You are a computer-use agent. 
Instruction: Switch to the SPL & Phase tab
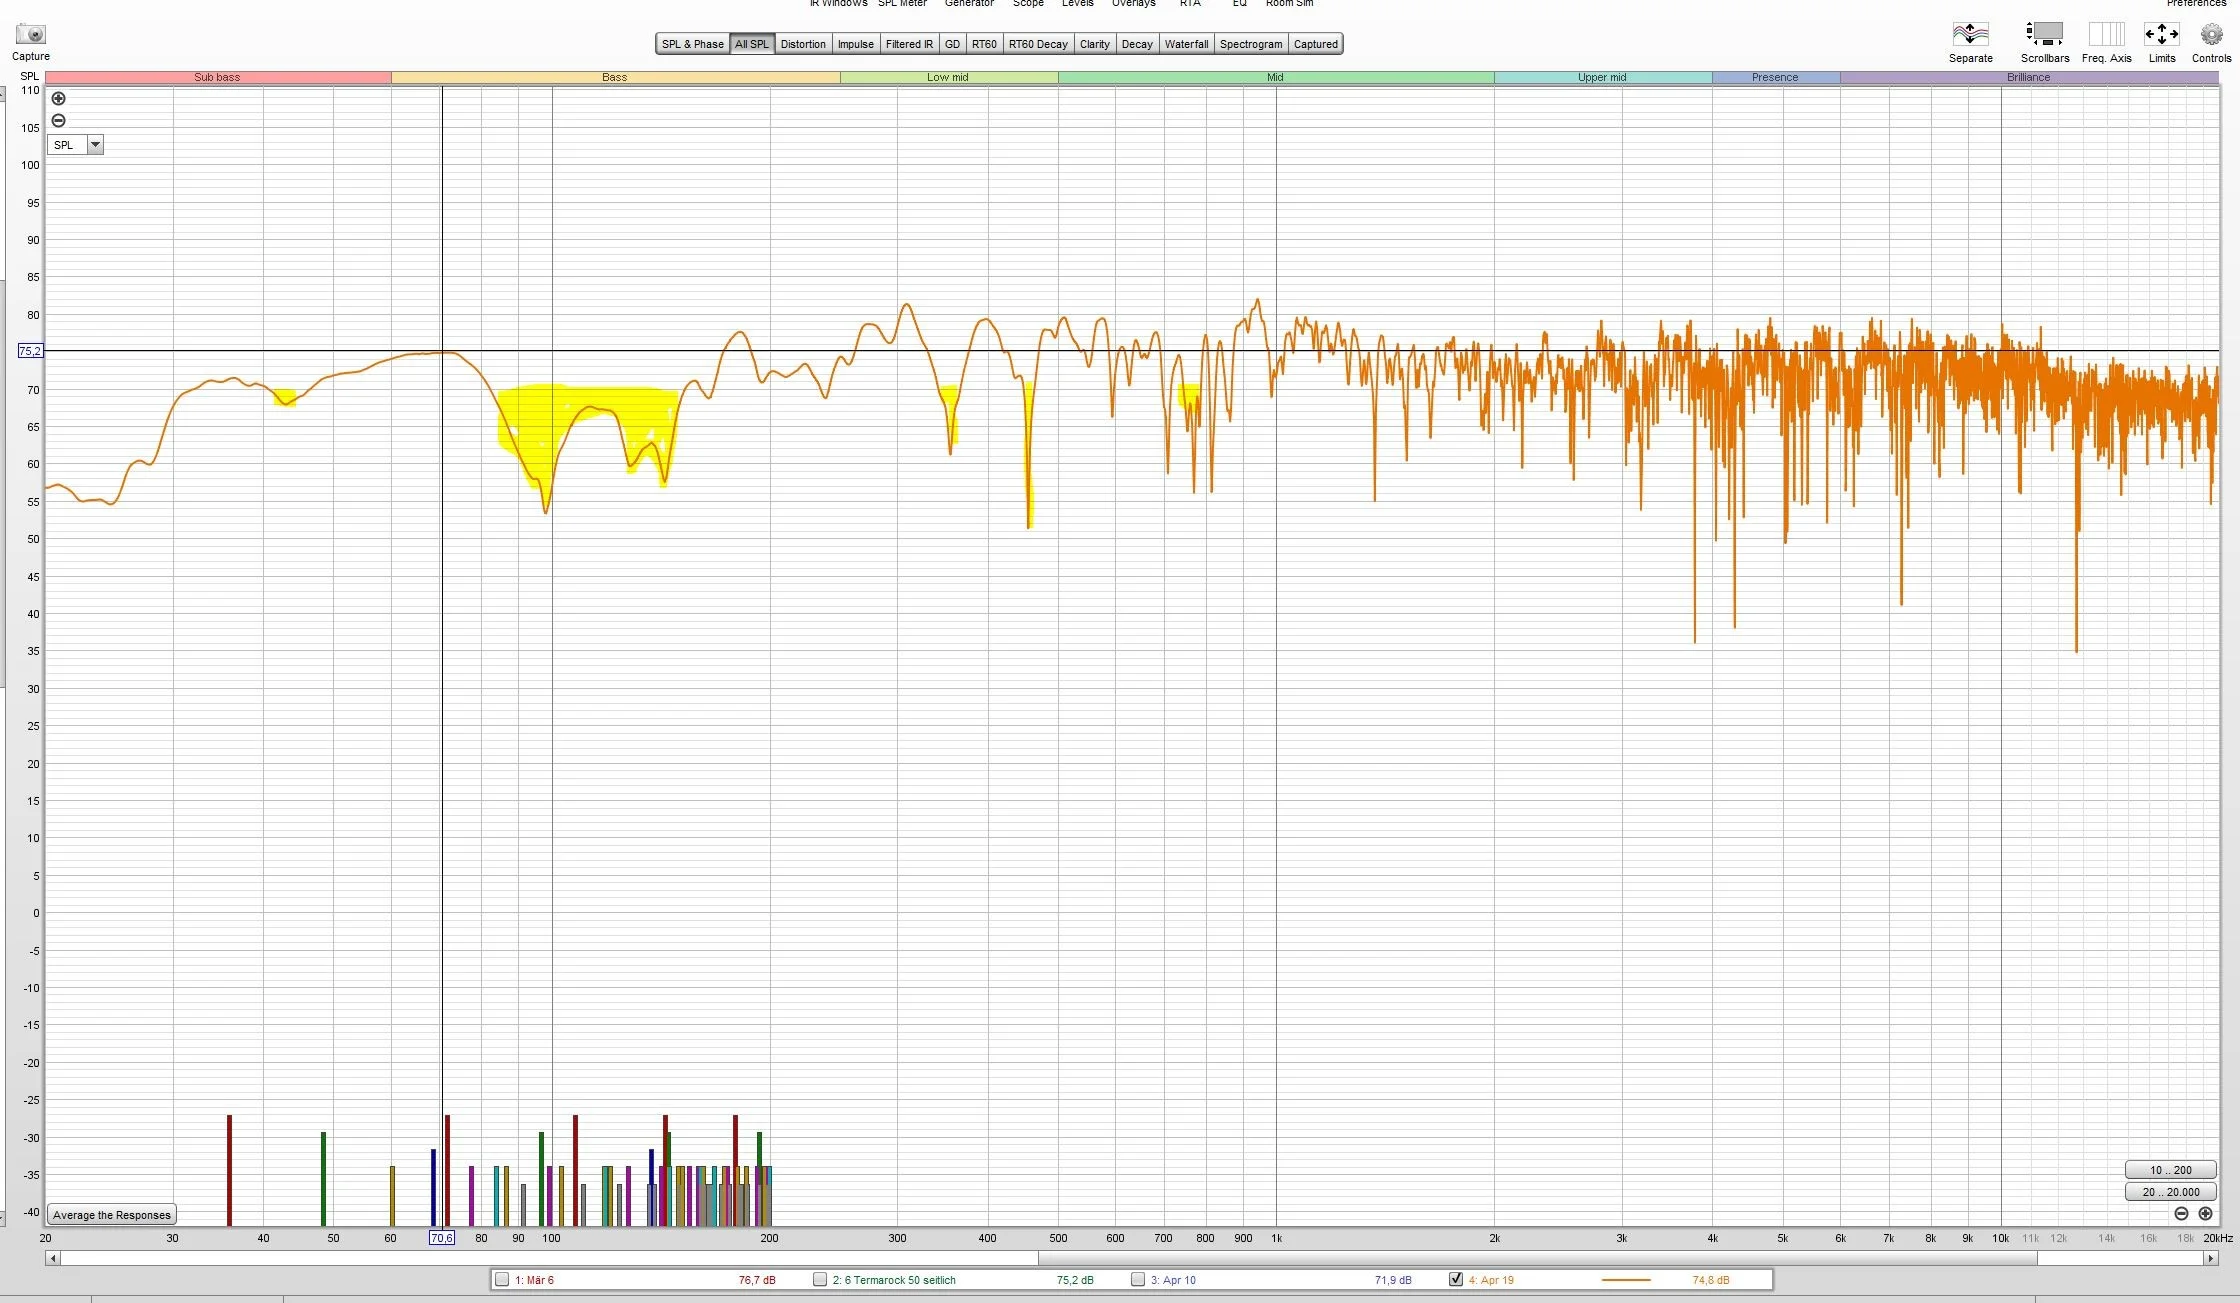pos(692,44)
